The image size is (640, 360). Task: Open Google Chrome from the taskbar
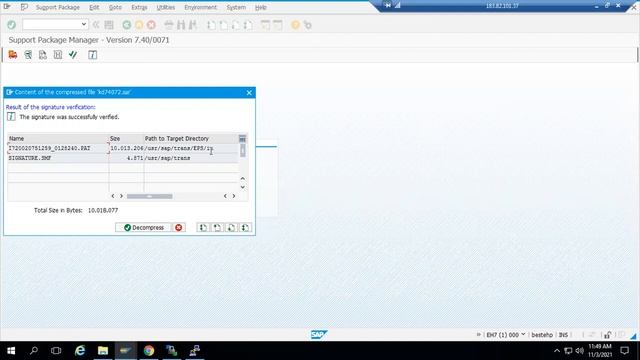pos(149,351)
